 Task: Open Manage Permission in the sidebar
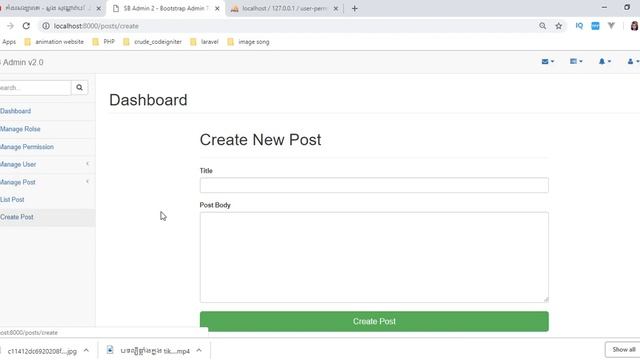coord(27,147)
